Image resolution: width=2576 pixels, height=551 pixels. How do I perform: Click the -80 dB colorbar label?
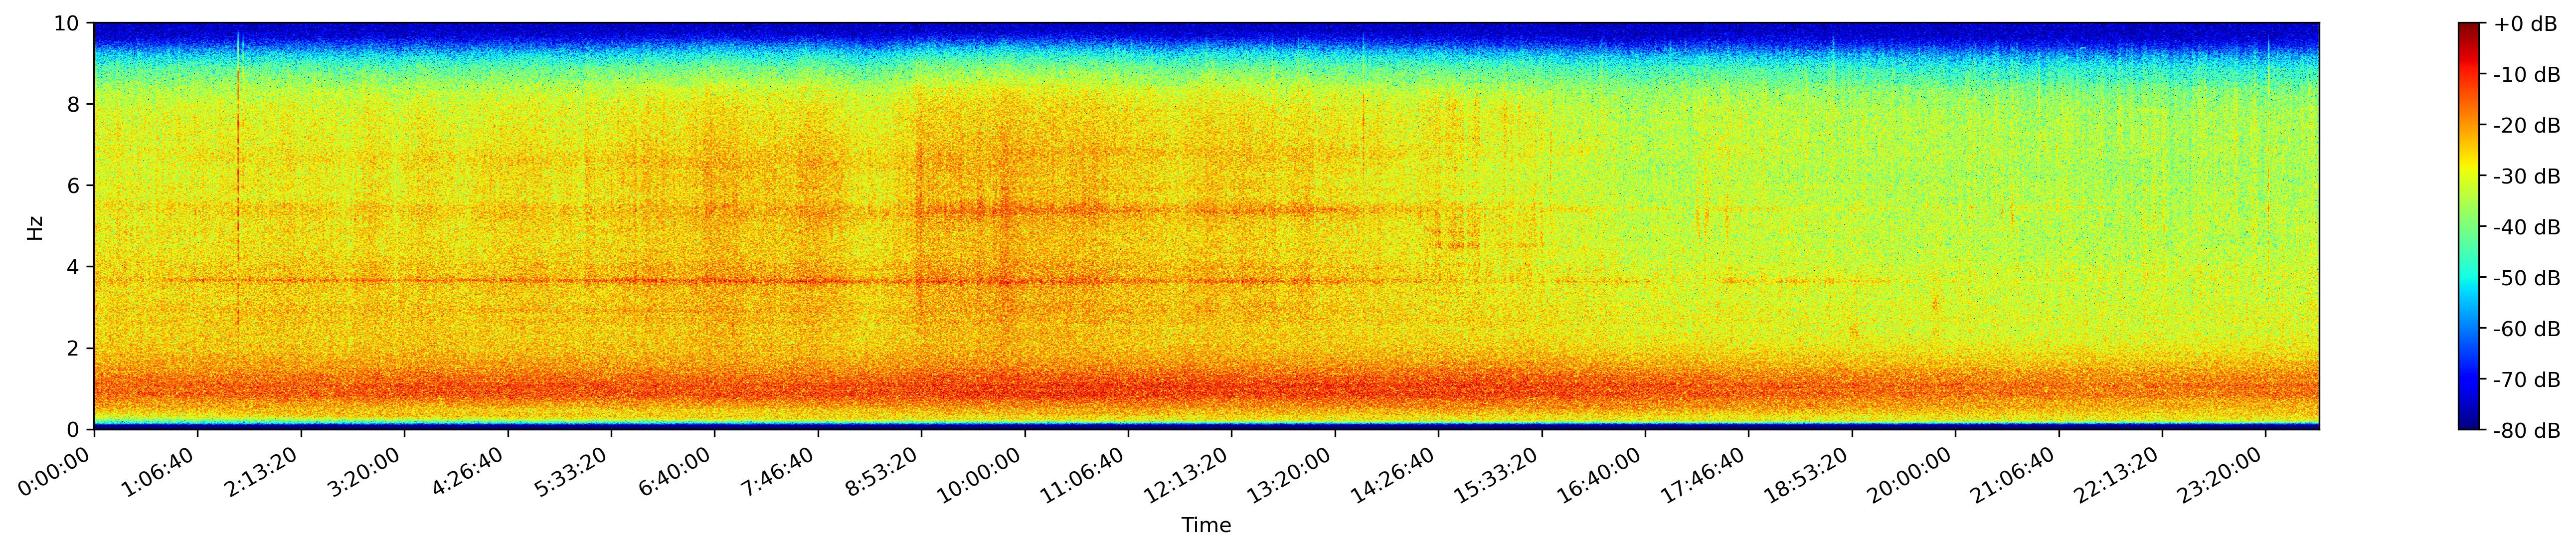(x=2526, y=431)
